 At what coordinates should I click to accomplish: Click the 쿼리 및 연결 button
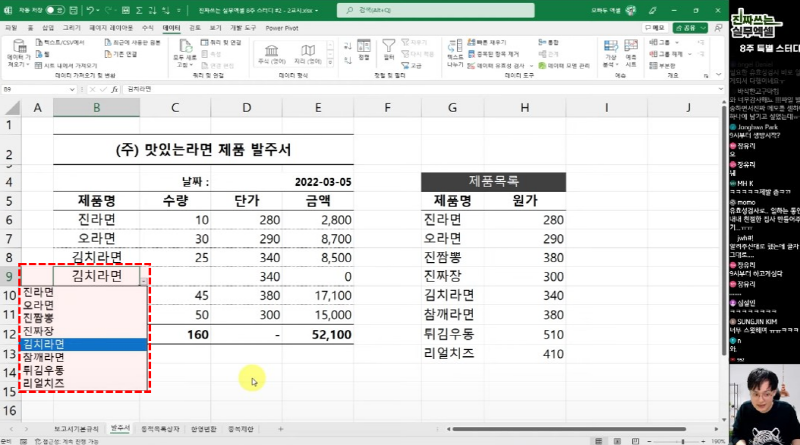(x=221, y=42)
